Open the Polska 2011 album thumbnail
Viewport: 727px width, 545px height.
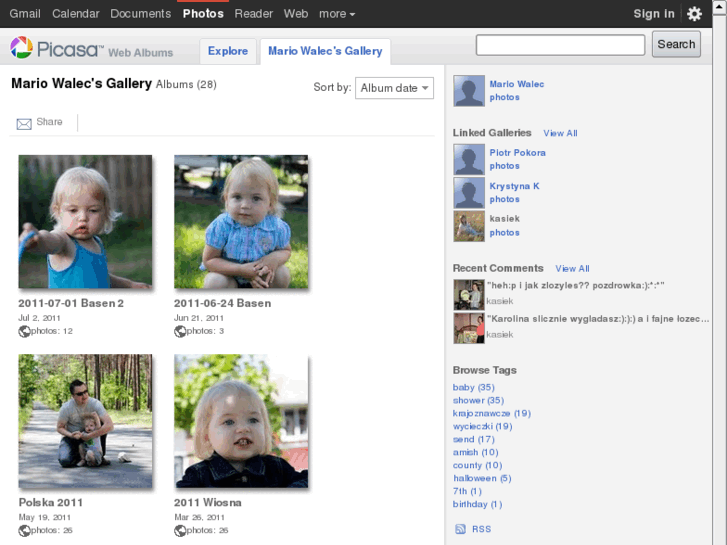85,421
